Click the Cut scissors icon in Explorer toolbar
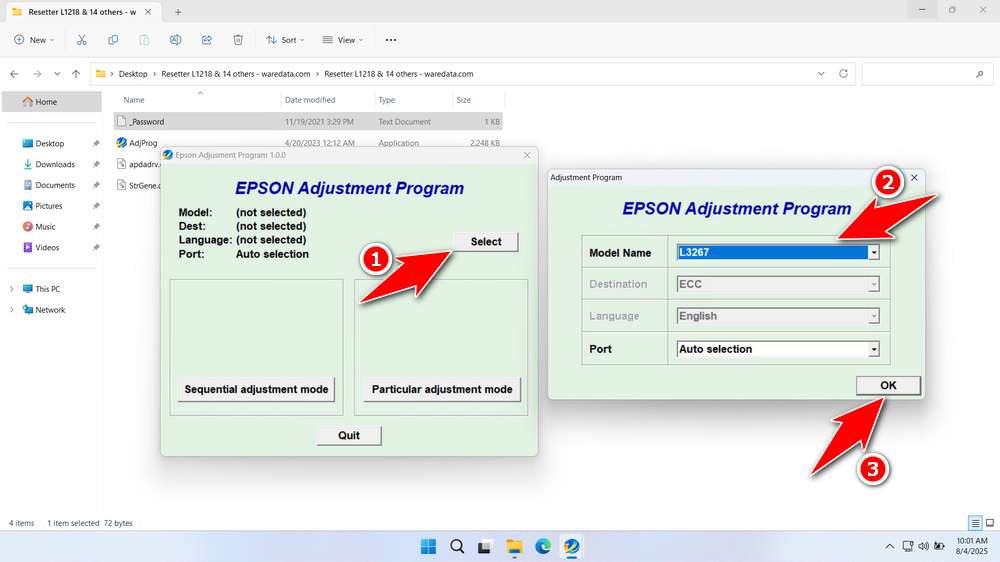The height and width of the screenshot is (562, 1000). pos(82,40)
